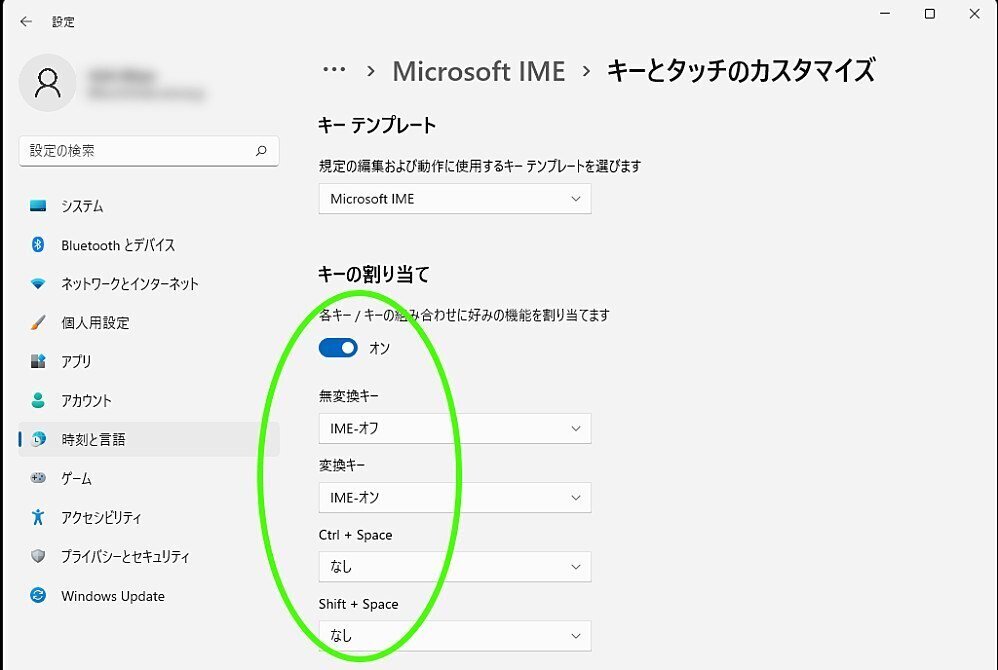Click the Shift + Space label

coord(358,604)
